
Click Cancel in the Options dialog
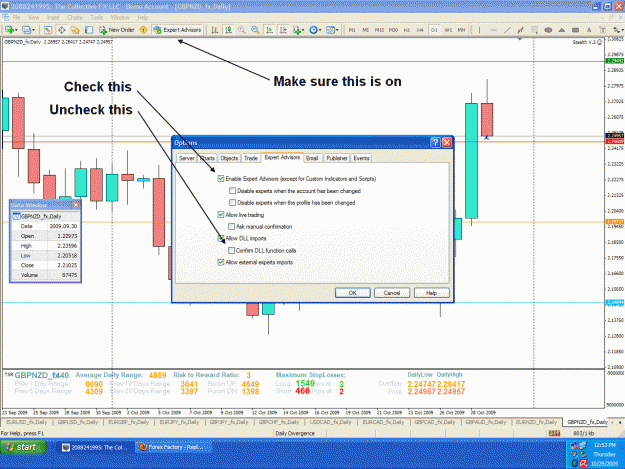(x=392, y=293)
